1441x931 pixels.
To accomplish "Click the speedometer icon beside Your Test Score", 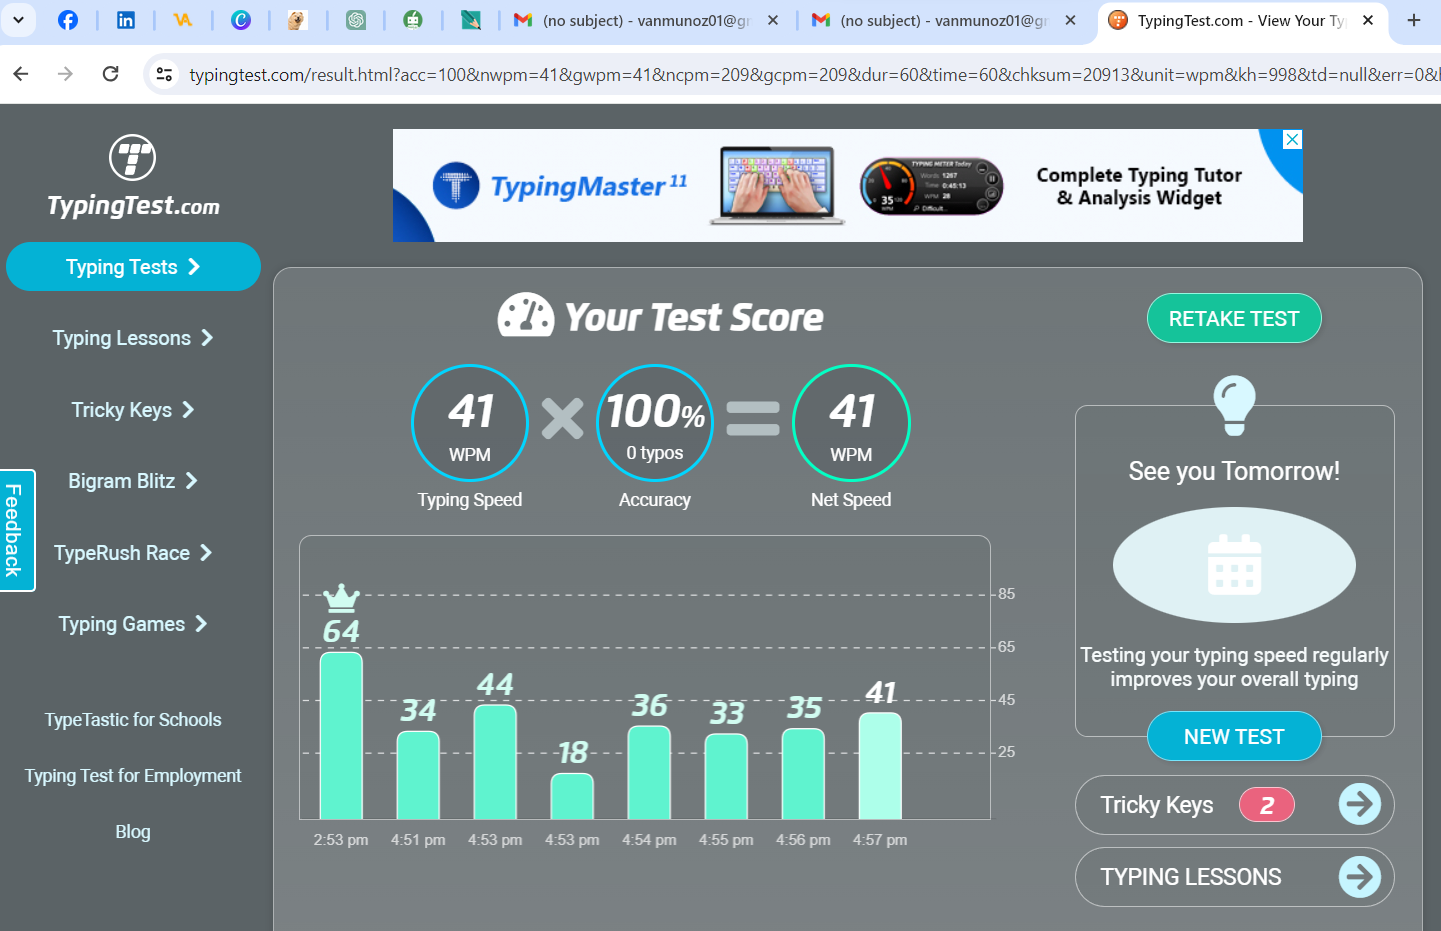I will click(x=526, y=315).
